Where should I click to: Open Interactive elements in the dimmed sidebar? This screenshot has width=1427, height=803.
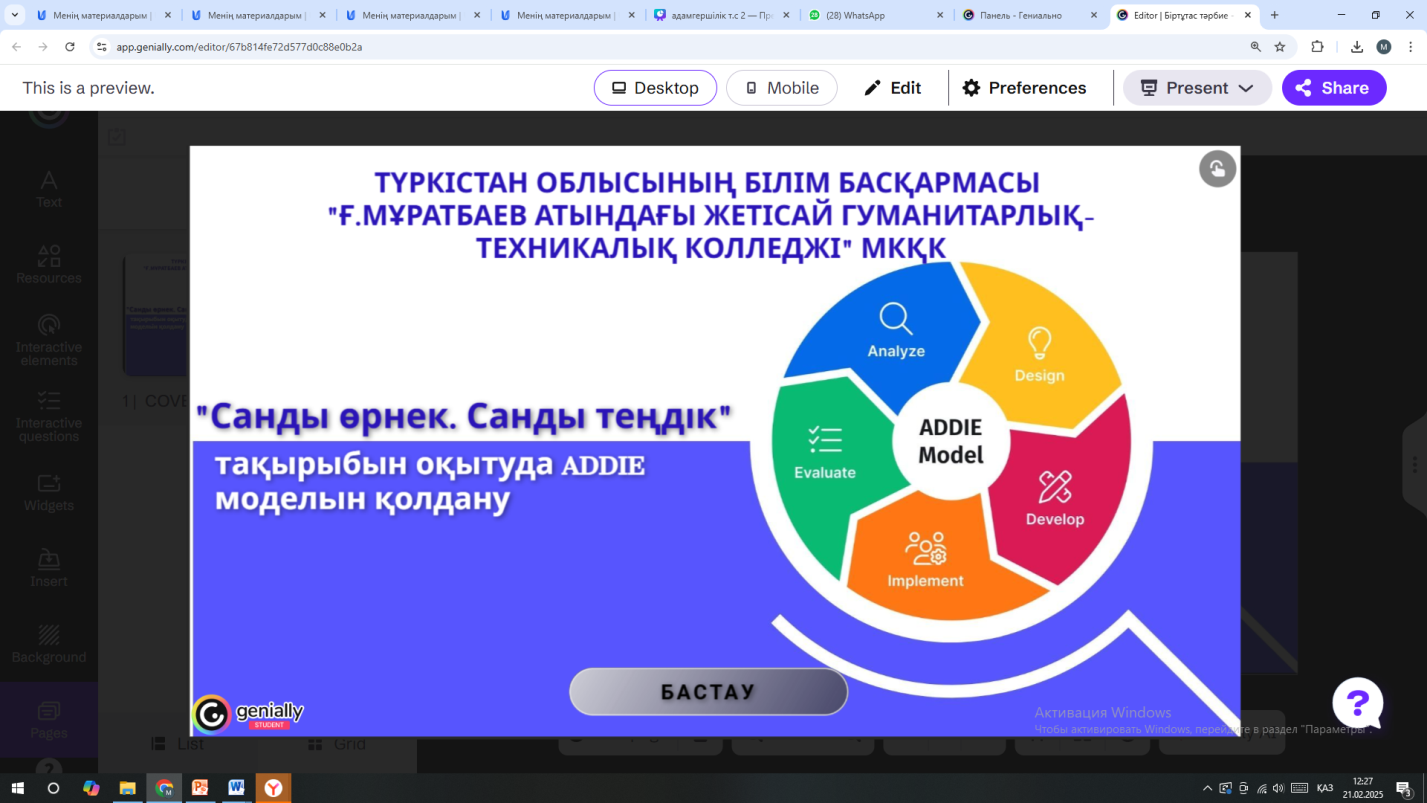coord(49,340)
